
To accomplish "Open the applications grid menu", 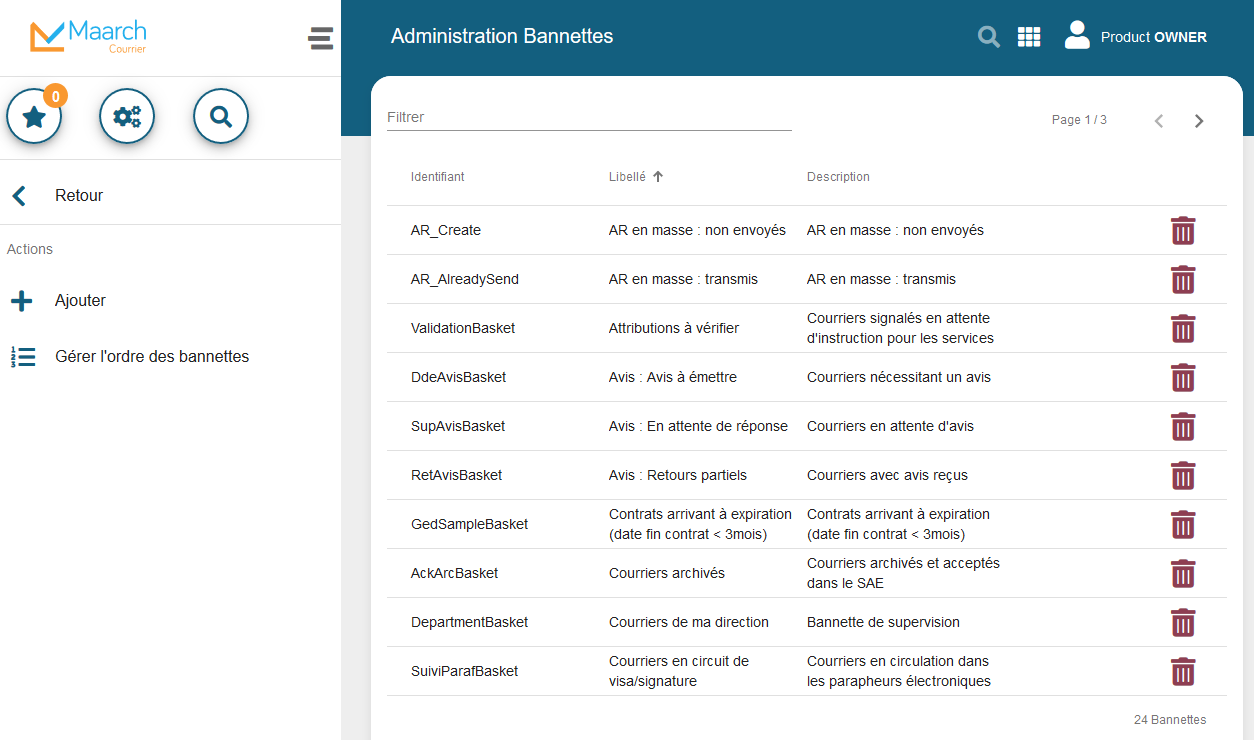I will 1029,37.
